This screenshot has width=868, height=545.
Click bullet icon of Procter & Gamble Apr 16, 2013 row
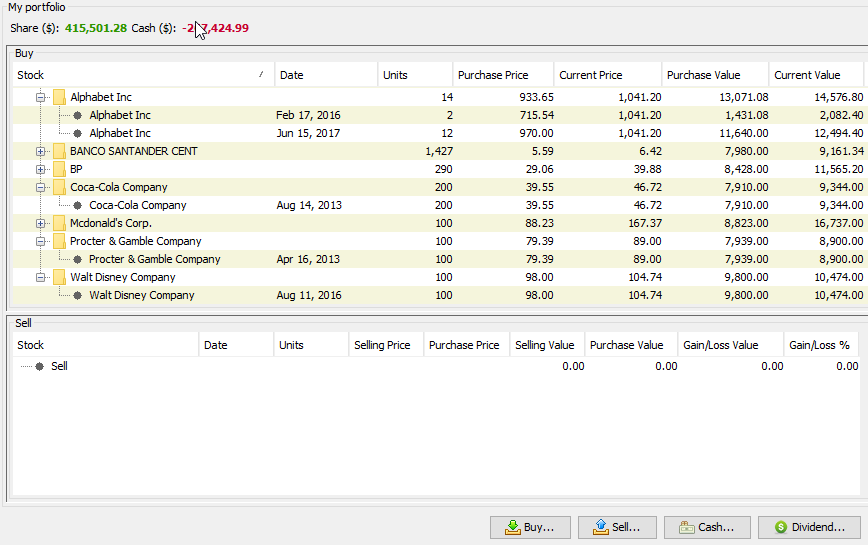tap(78, 259)
